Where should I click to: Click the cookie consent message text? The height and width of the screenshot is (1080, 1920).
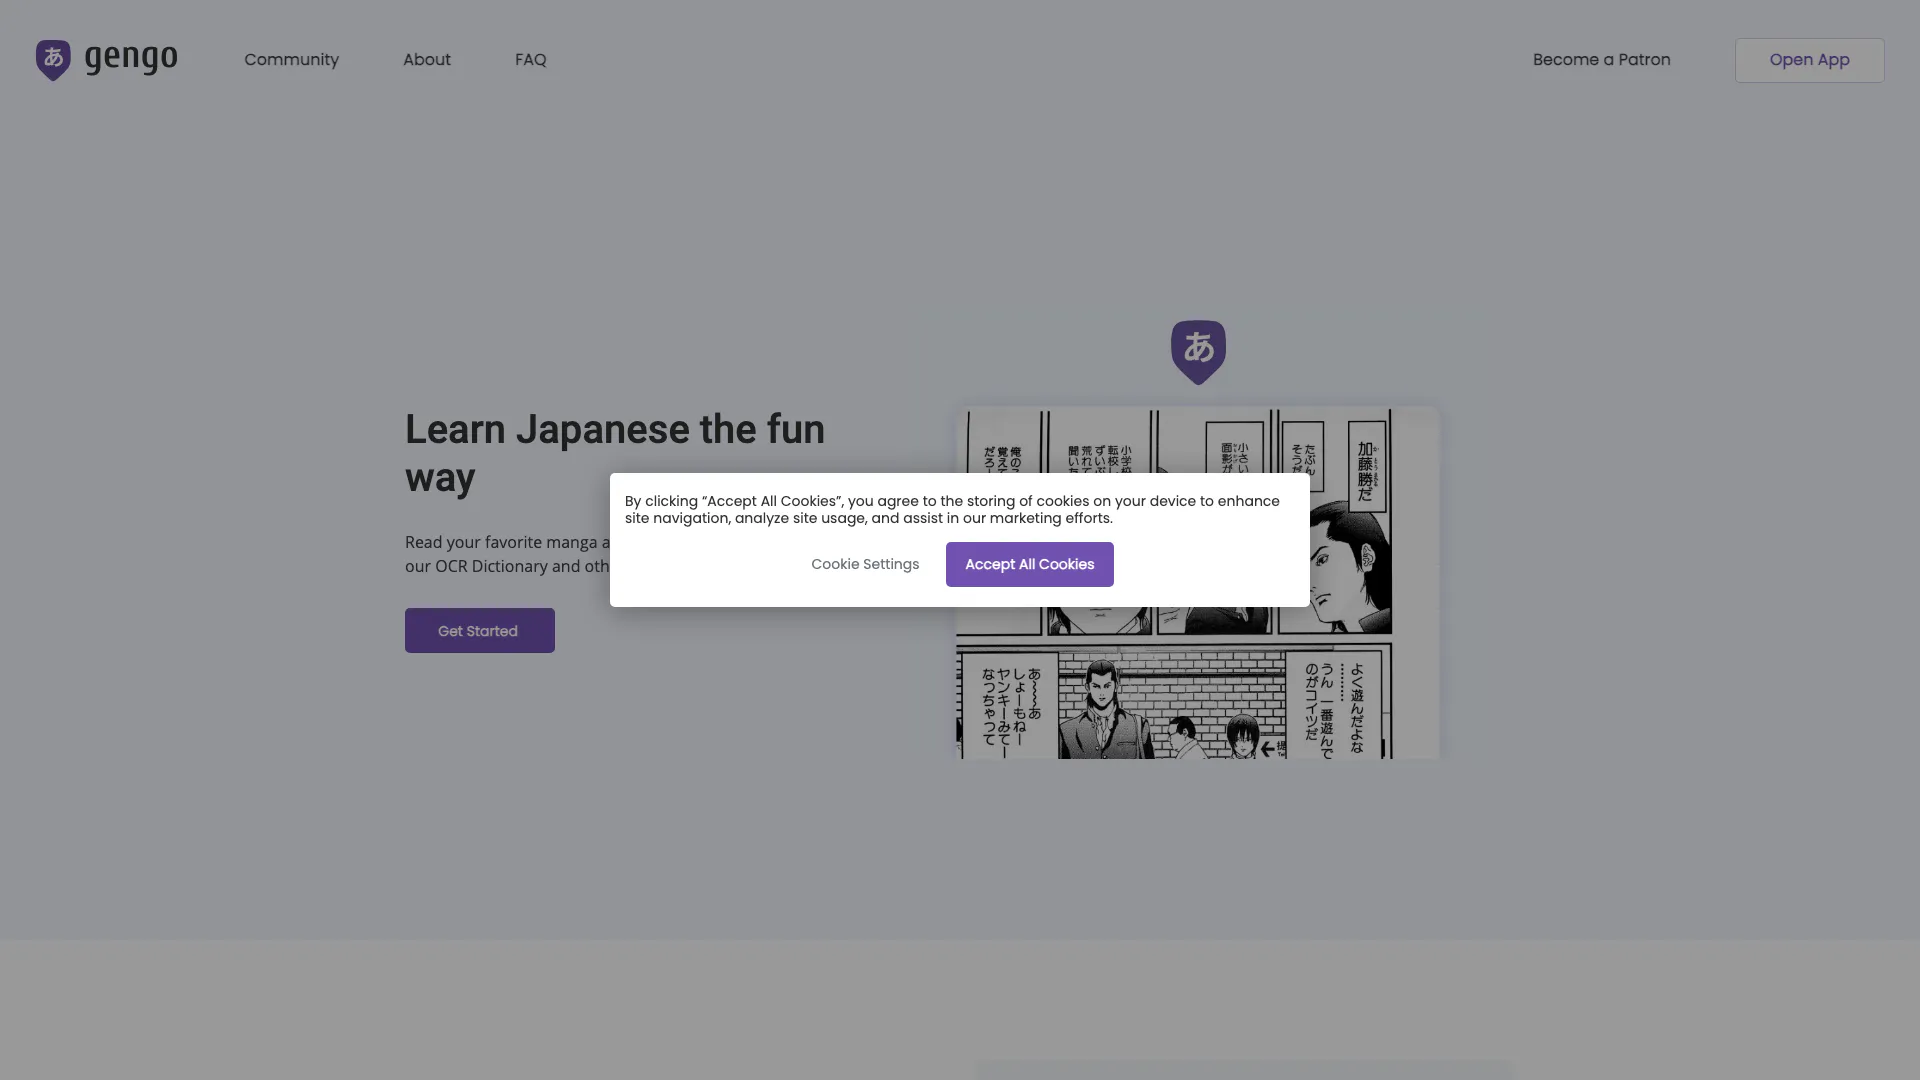pos(952,510)
